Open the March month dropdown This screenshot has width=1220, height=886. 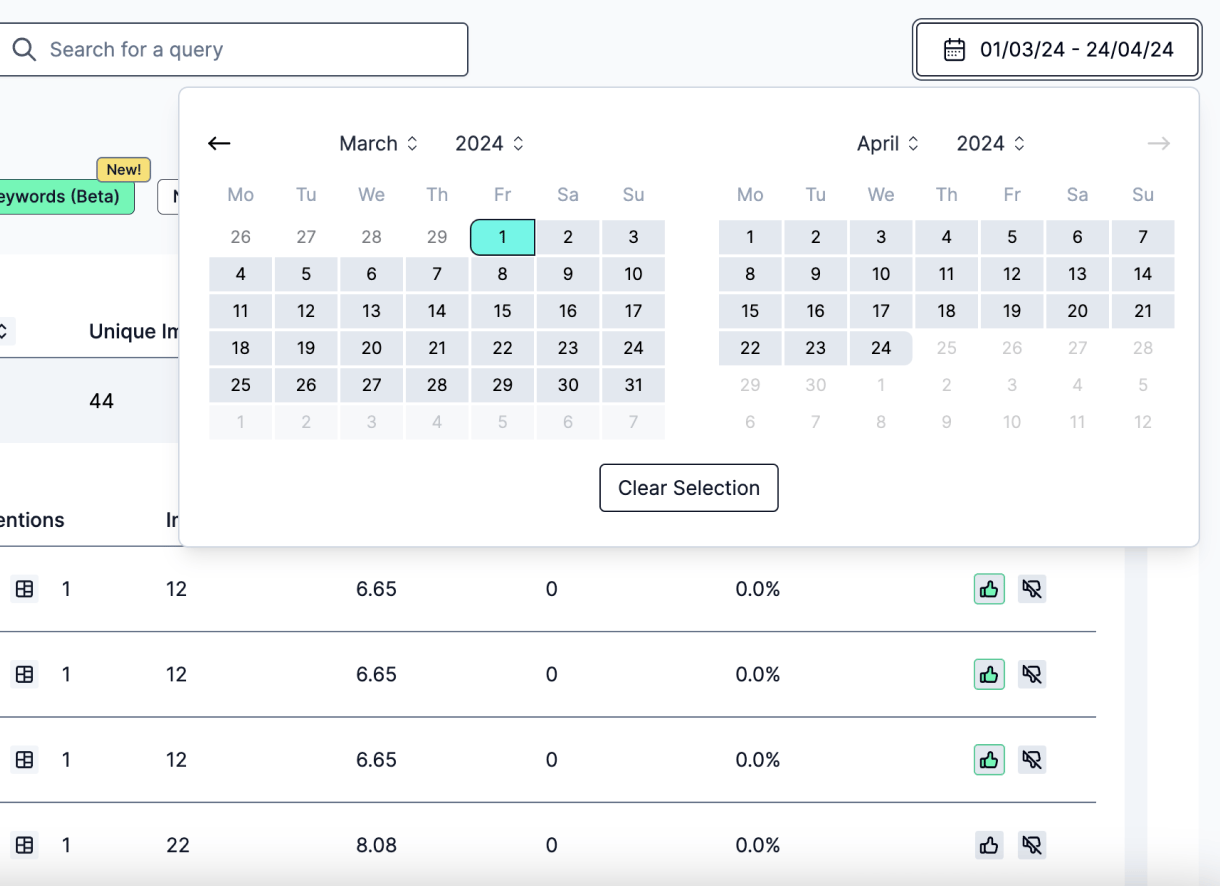[379, 143]
